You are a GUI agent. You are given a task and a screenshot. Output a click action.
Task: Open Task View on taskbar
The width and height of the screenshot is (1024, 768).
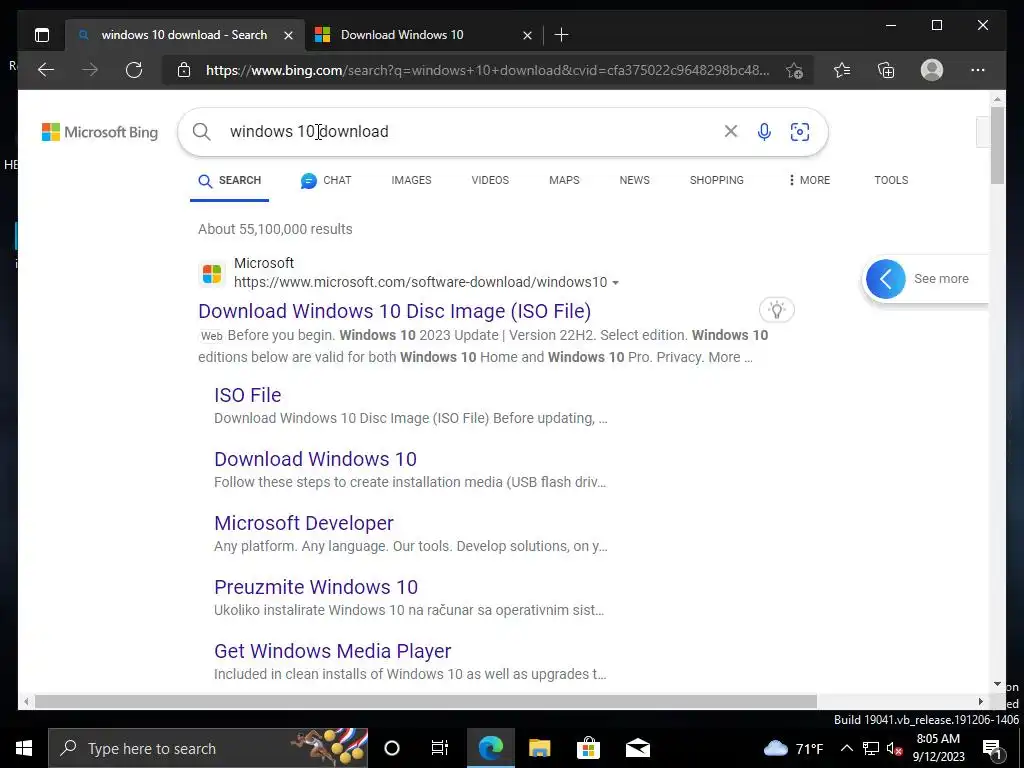coord(440,748)
